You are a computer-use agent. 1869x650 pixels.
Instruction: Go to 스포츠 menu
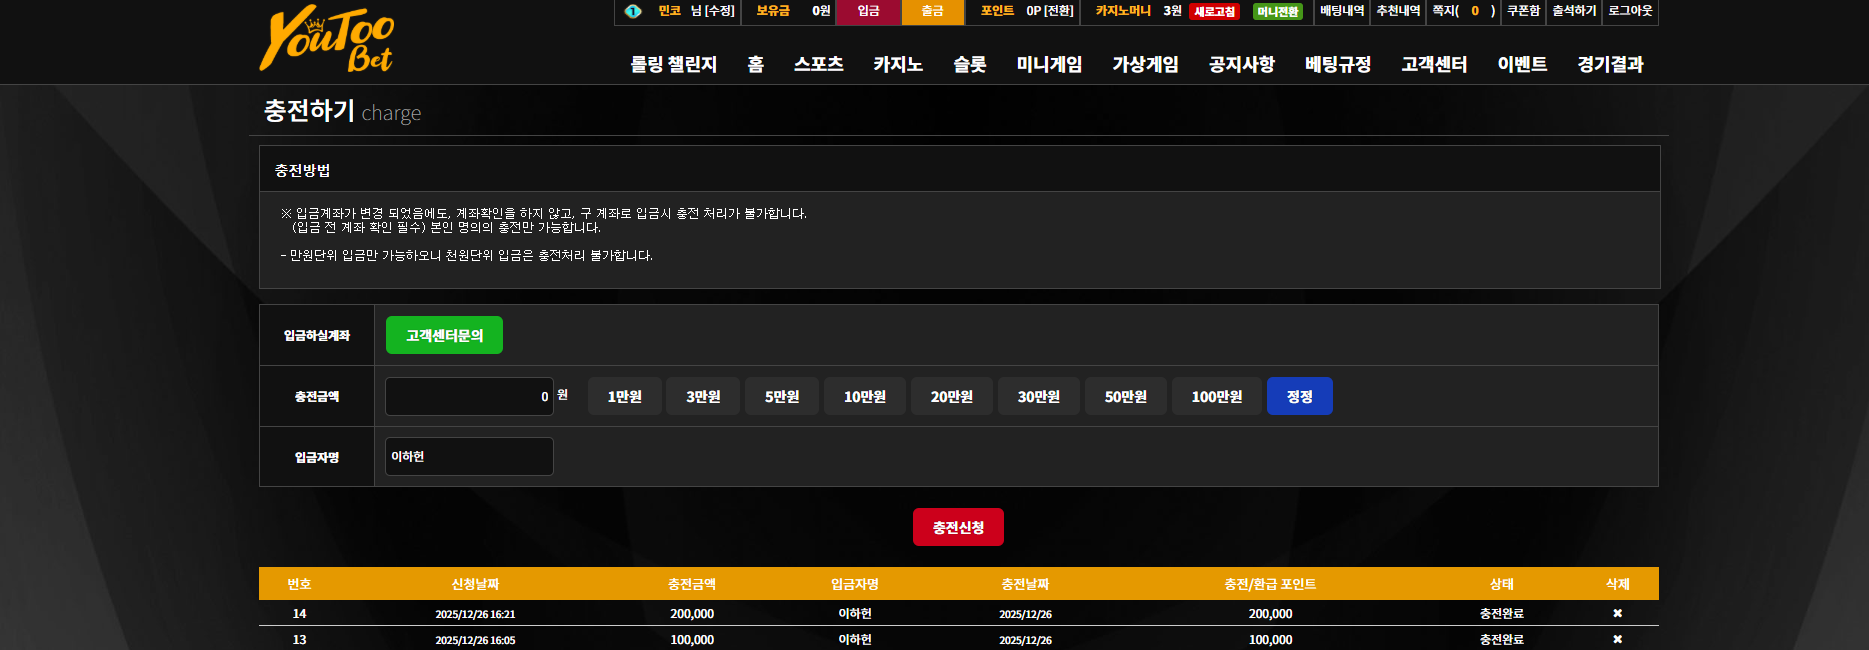[x=819, y=64]
